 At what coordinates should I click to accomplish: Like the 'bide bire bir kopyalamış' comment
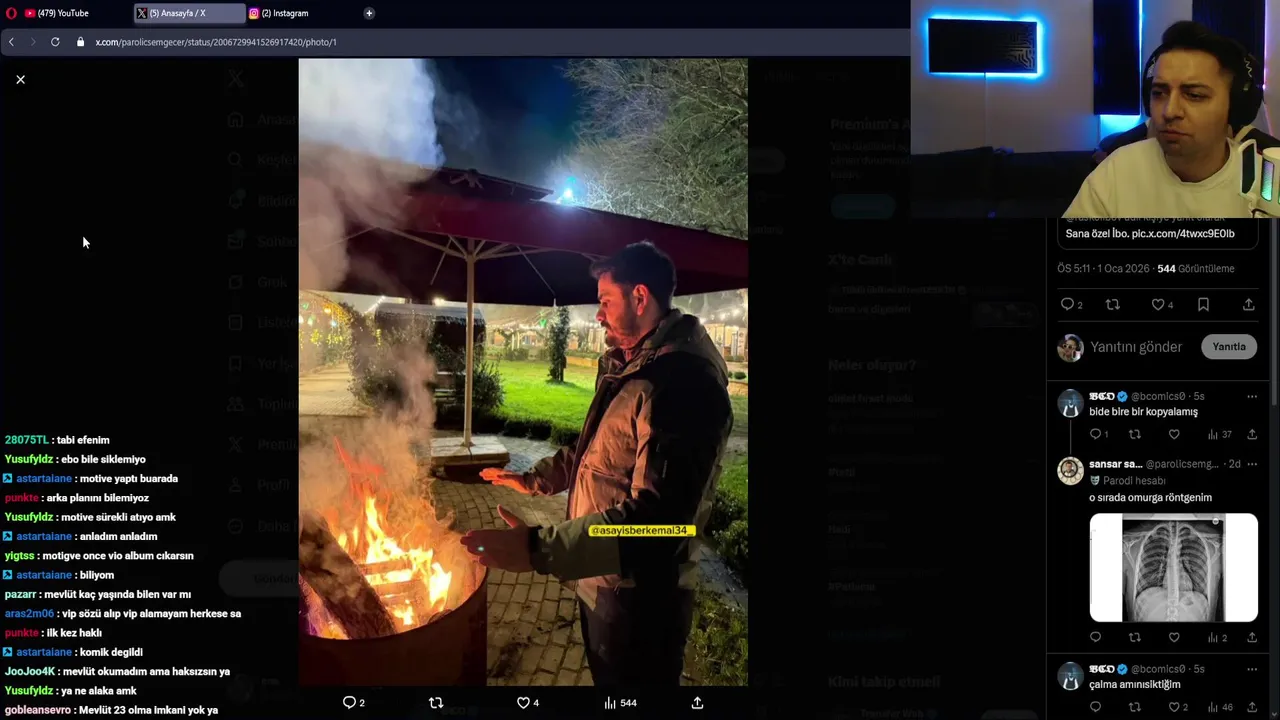[x=1174, y=434]
